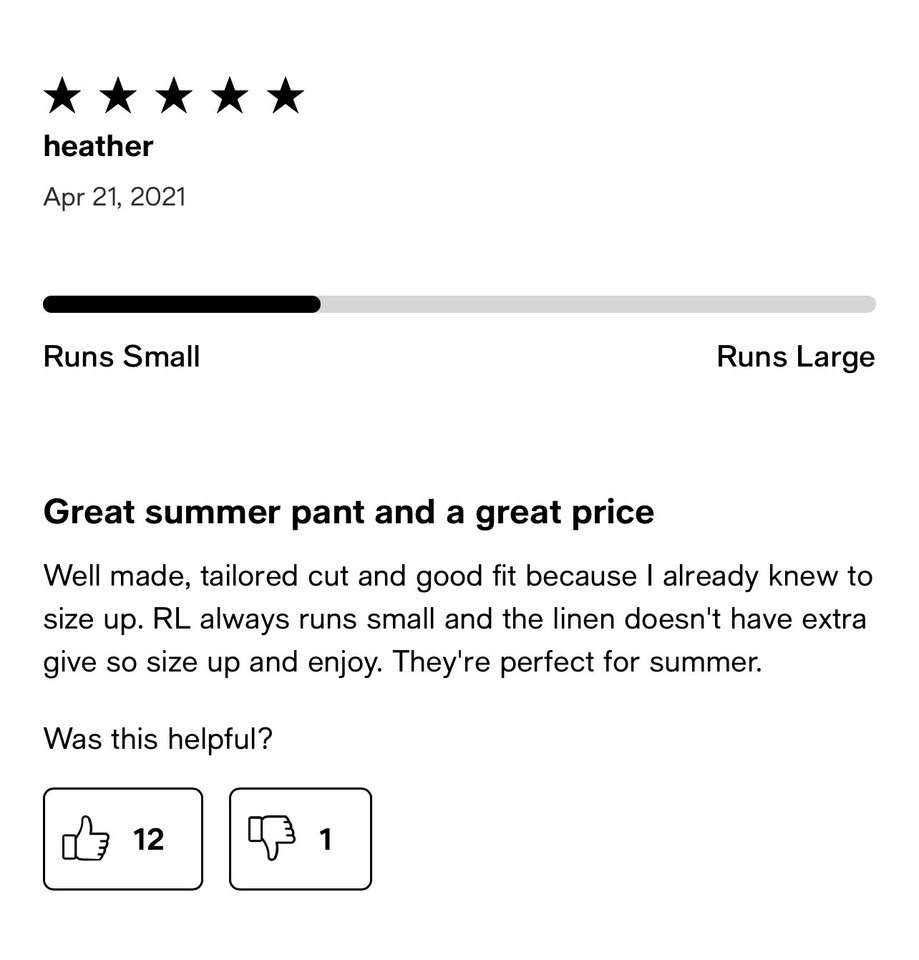Image resolution: width=919 pixels, height=960 pixels.
Task: Mark review helpful with 12 votes button
Action: point(123,839)
